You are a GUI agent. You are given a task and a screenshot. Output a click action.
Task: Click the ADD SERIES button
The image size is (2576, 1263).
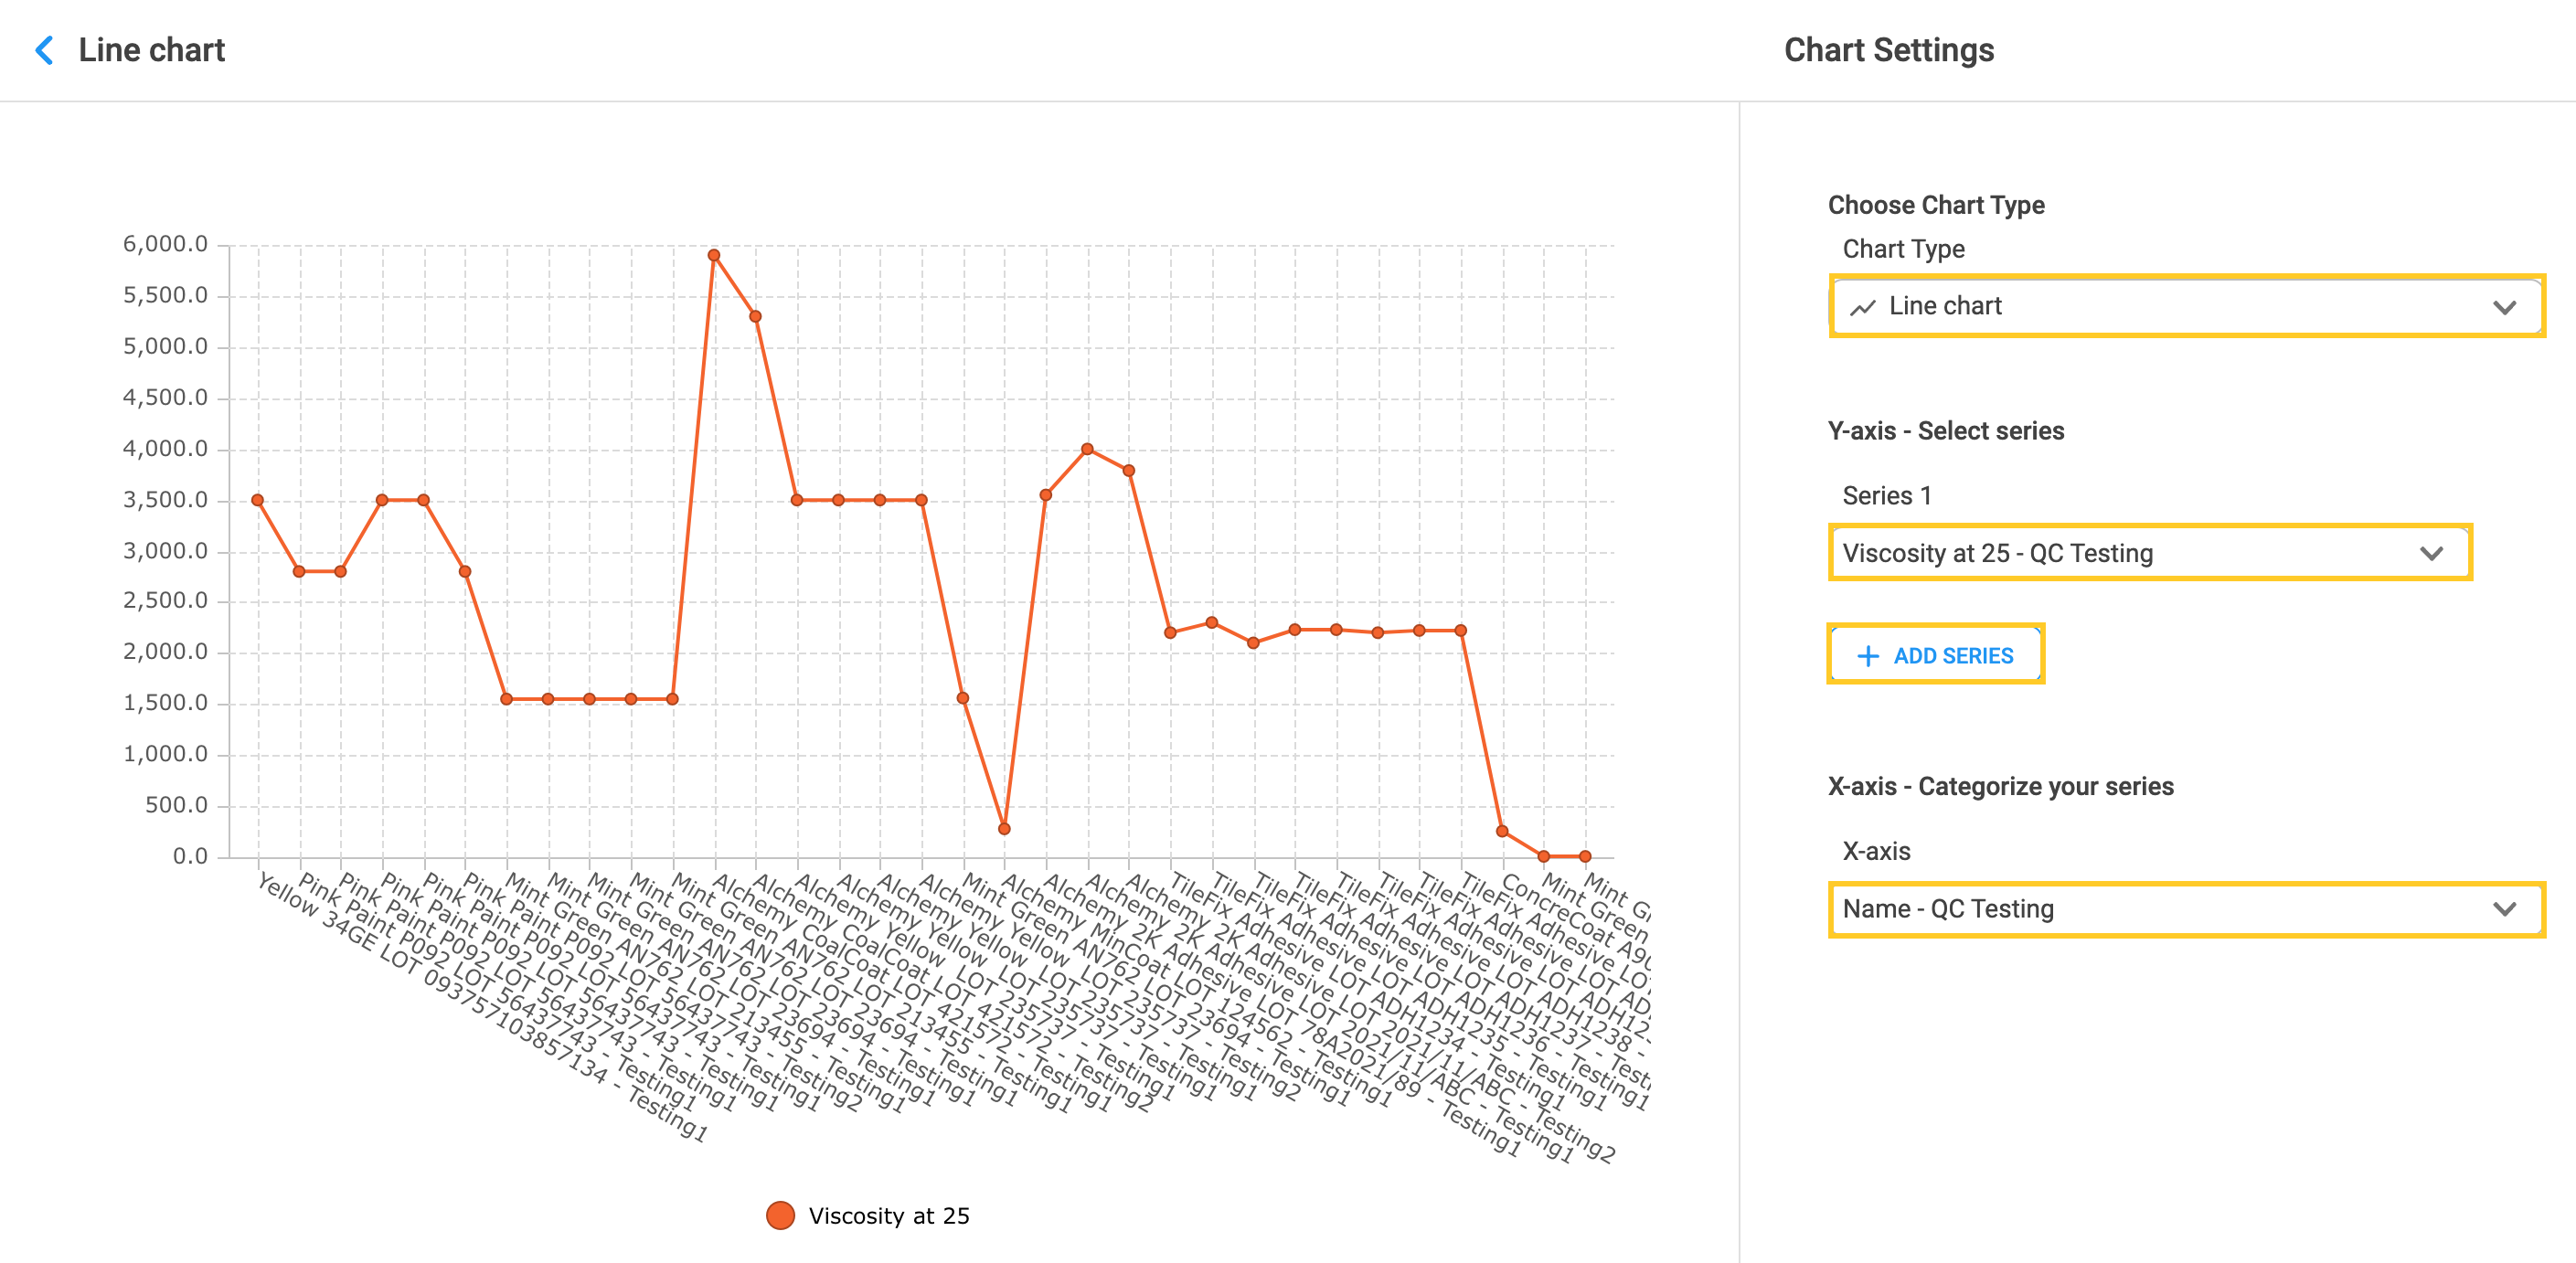click(x=1935, y=655)
